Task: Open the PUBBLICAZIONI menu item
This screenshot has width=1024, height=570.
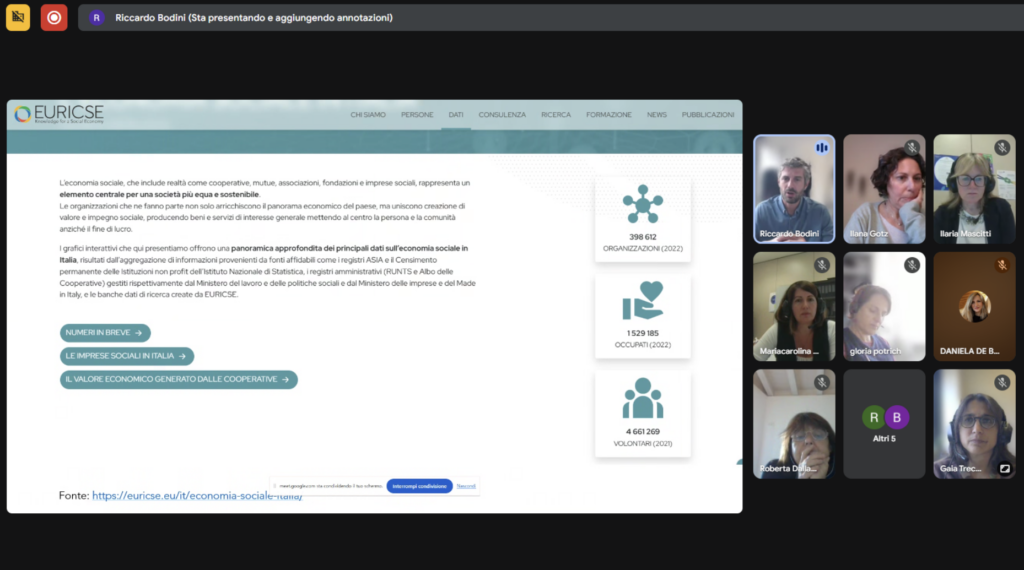Action: tap(707, 115)
